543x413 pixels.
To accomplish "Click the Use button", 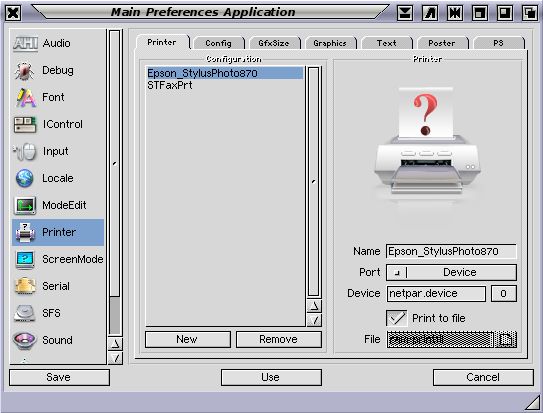I will tap(271, 377).
